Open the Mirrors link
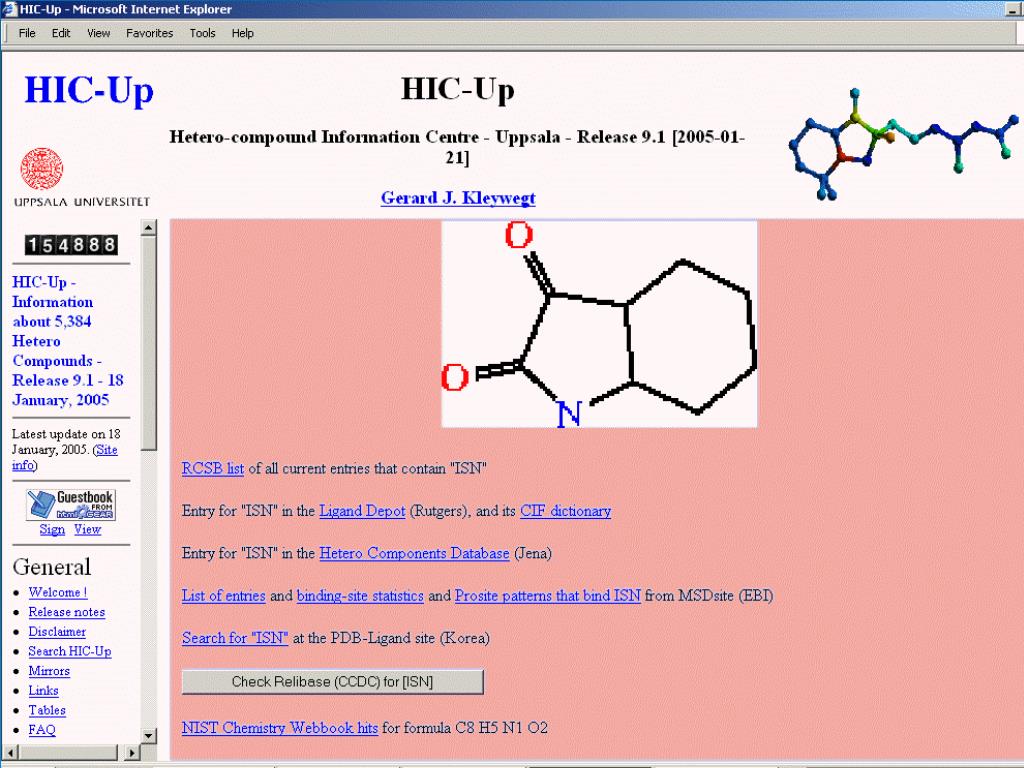This screenshot has width=1024, height=768. coord(49,671)
